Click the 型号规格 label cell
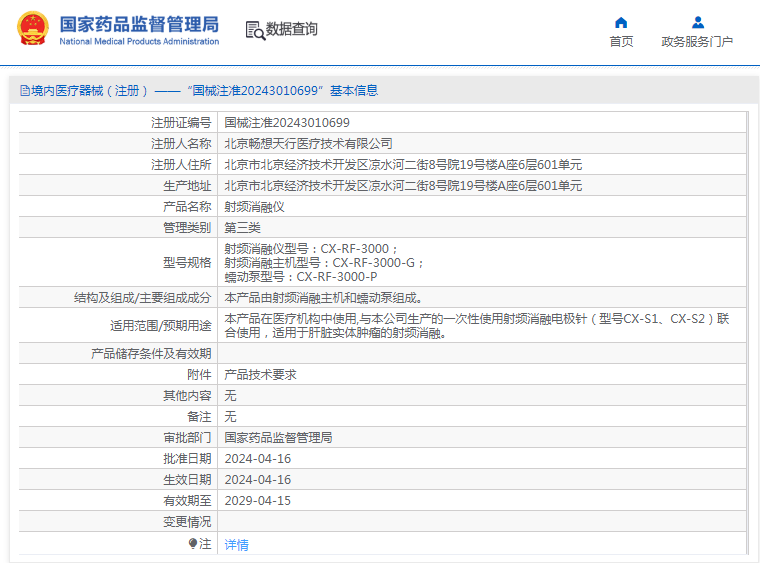The image size is (760, 563). tap(118, 263)
